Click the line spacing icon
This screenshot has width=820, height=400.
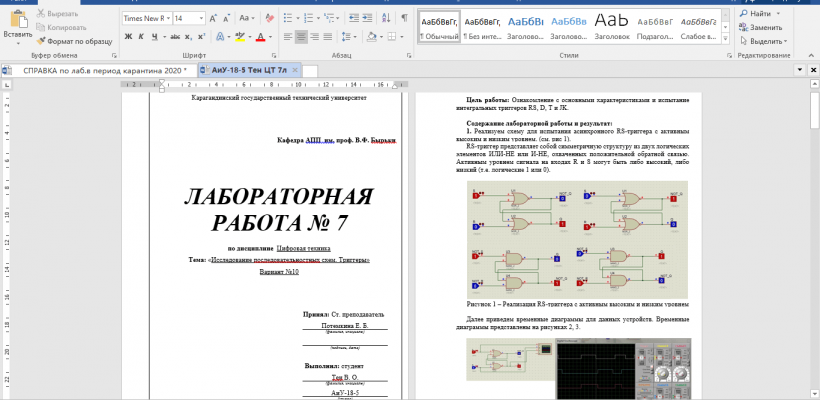tap(346, 37)
